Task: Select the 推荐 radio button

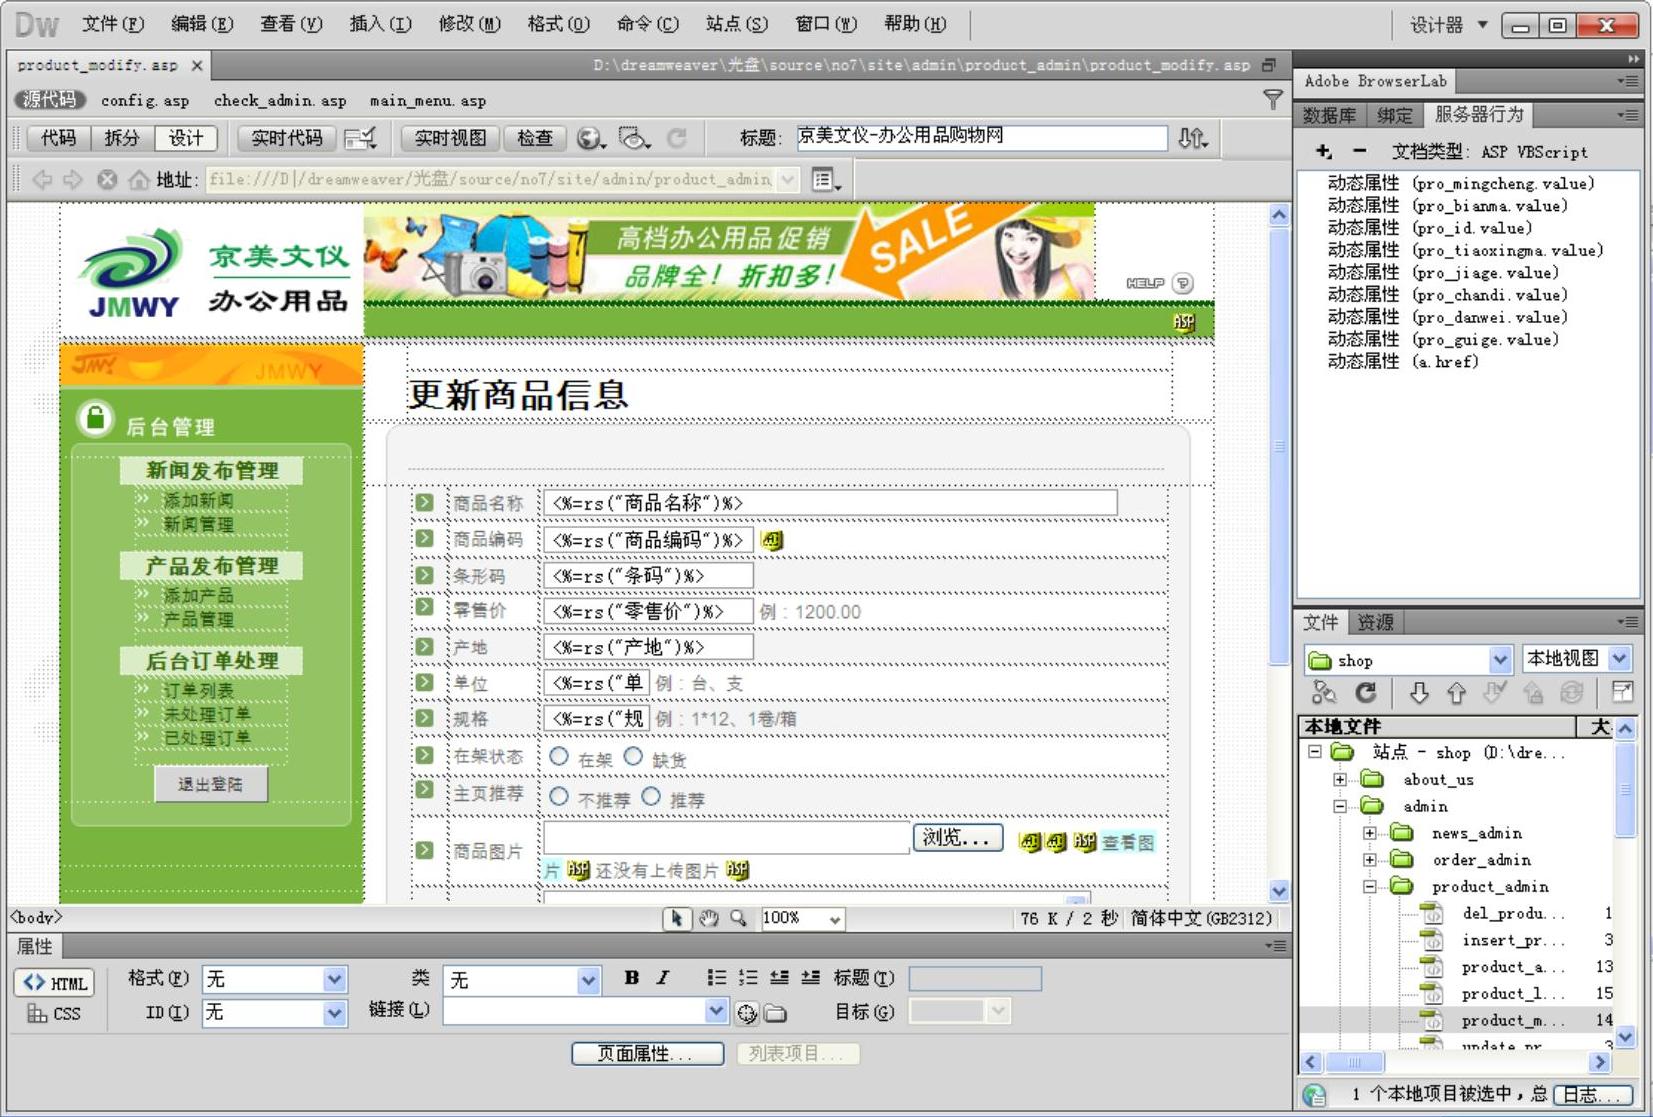Action: pos(651,797)
